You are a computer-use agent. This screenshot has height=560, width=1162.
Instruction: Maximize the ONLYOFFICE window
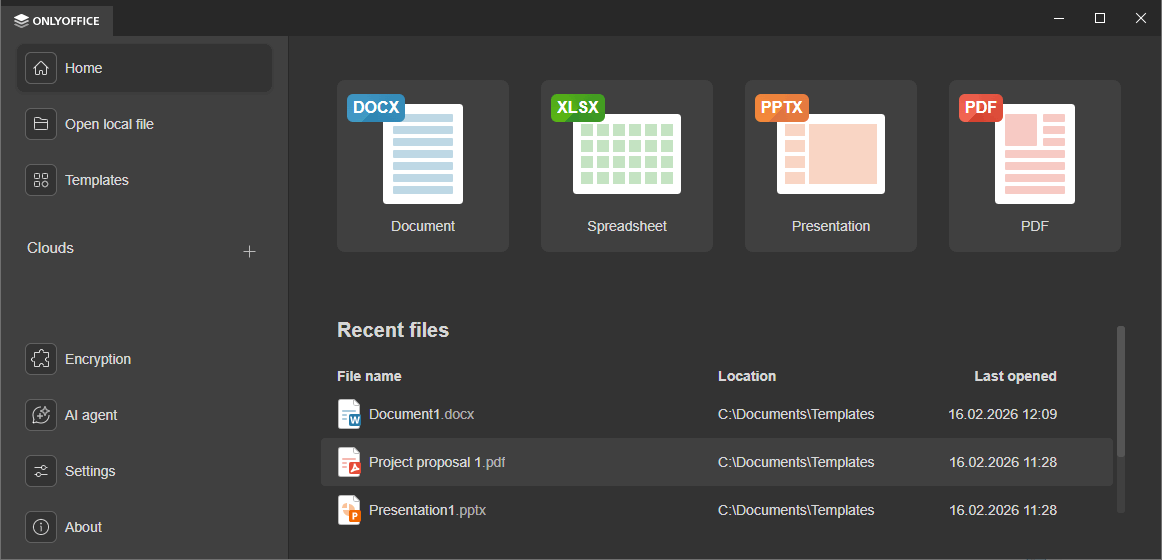pos(1100,18)
